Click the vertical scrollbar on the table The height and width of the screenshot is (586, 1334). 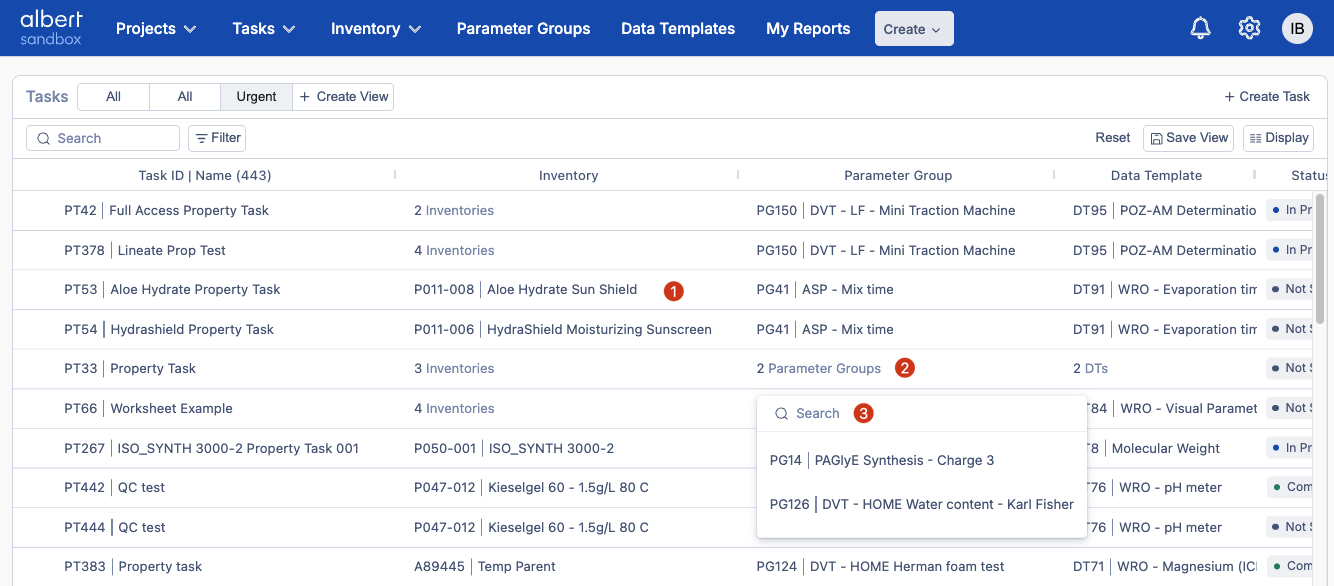point(1320,260)
